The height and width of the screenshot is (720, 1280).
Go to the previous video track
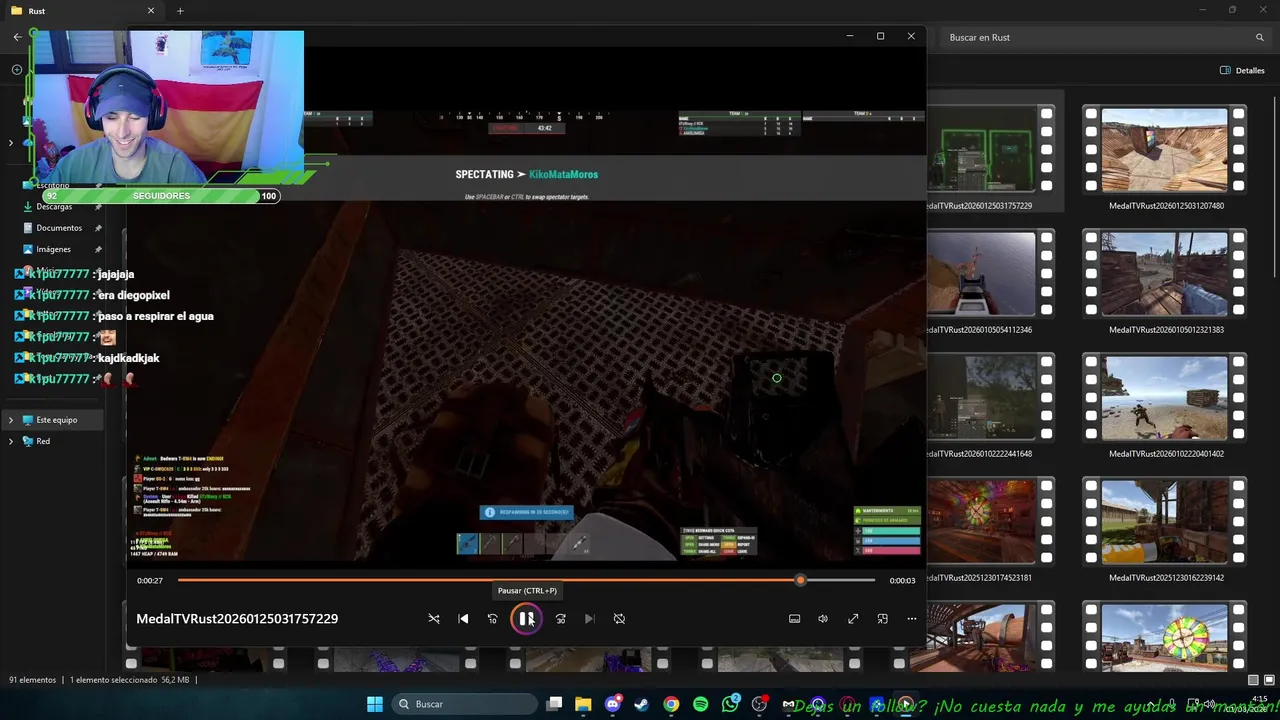(x=463, y=619)
